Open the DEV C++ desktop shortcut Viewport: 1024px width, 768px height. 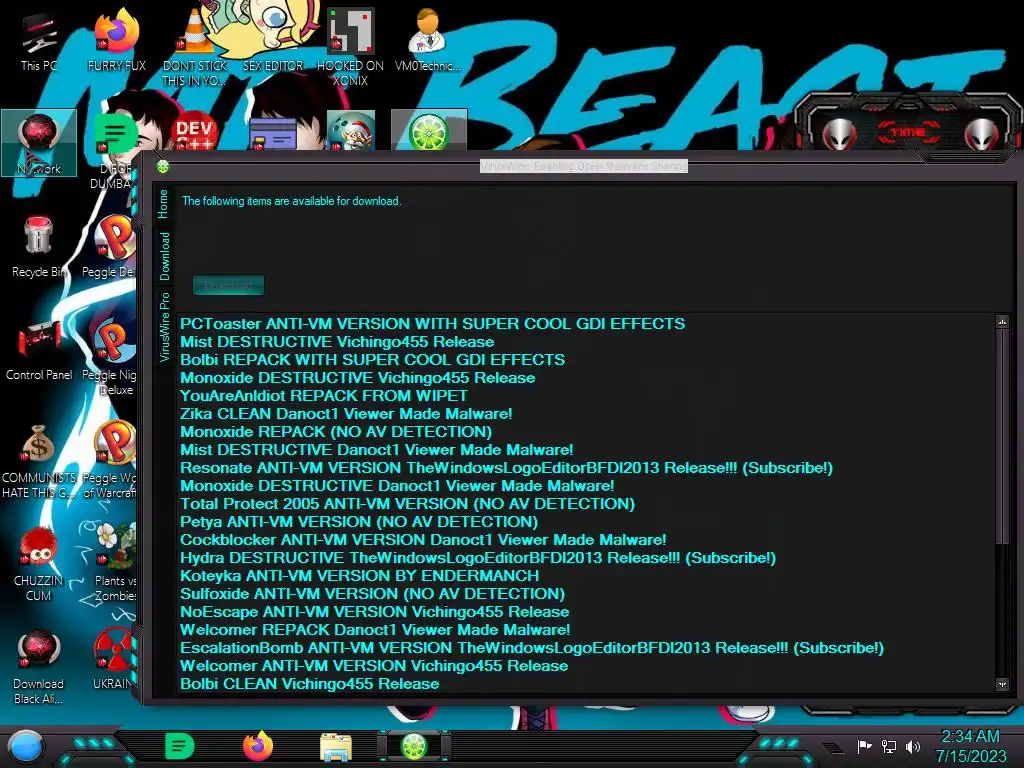coord(194,133)
